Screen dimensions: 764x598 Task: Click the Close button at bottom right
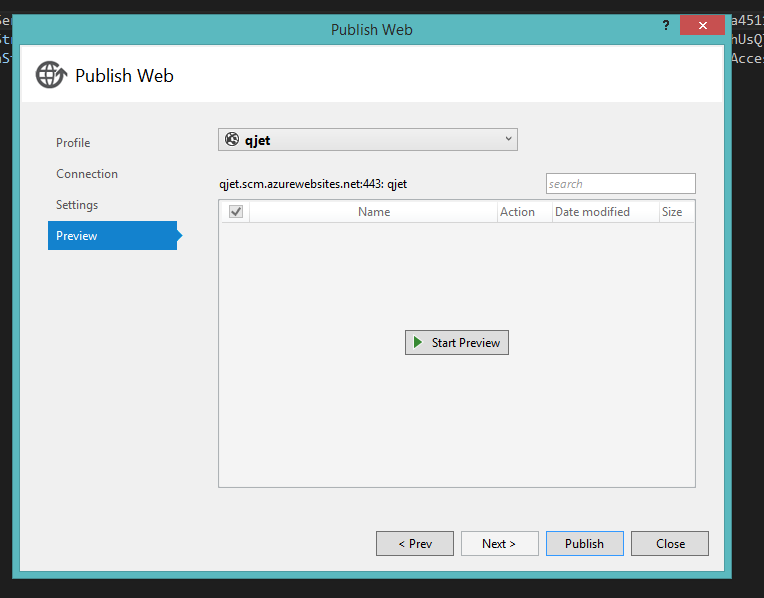(x=670, y=544)
